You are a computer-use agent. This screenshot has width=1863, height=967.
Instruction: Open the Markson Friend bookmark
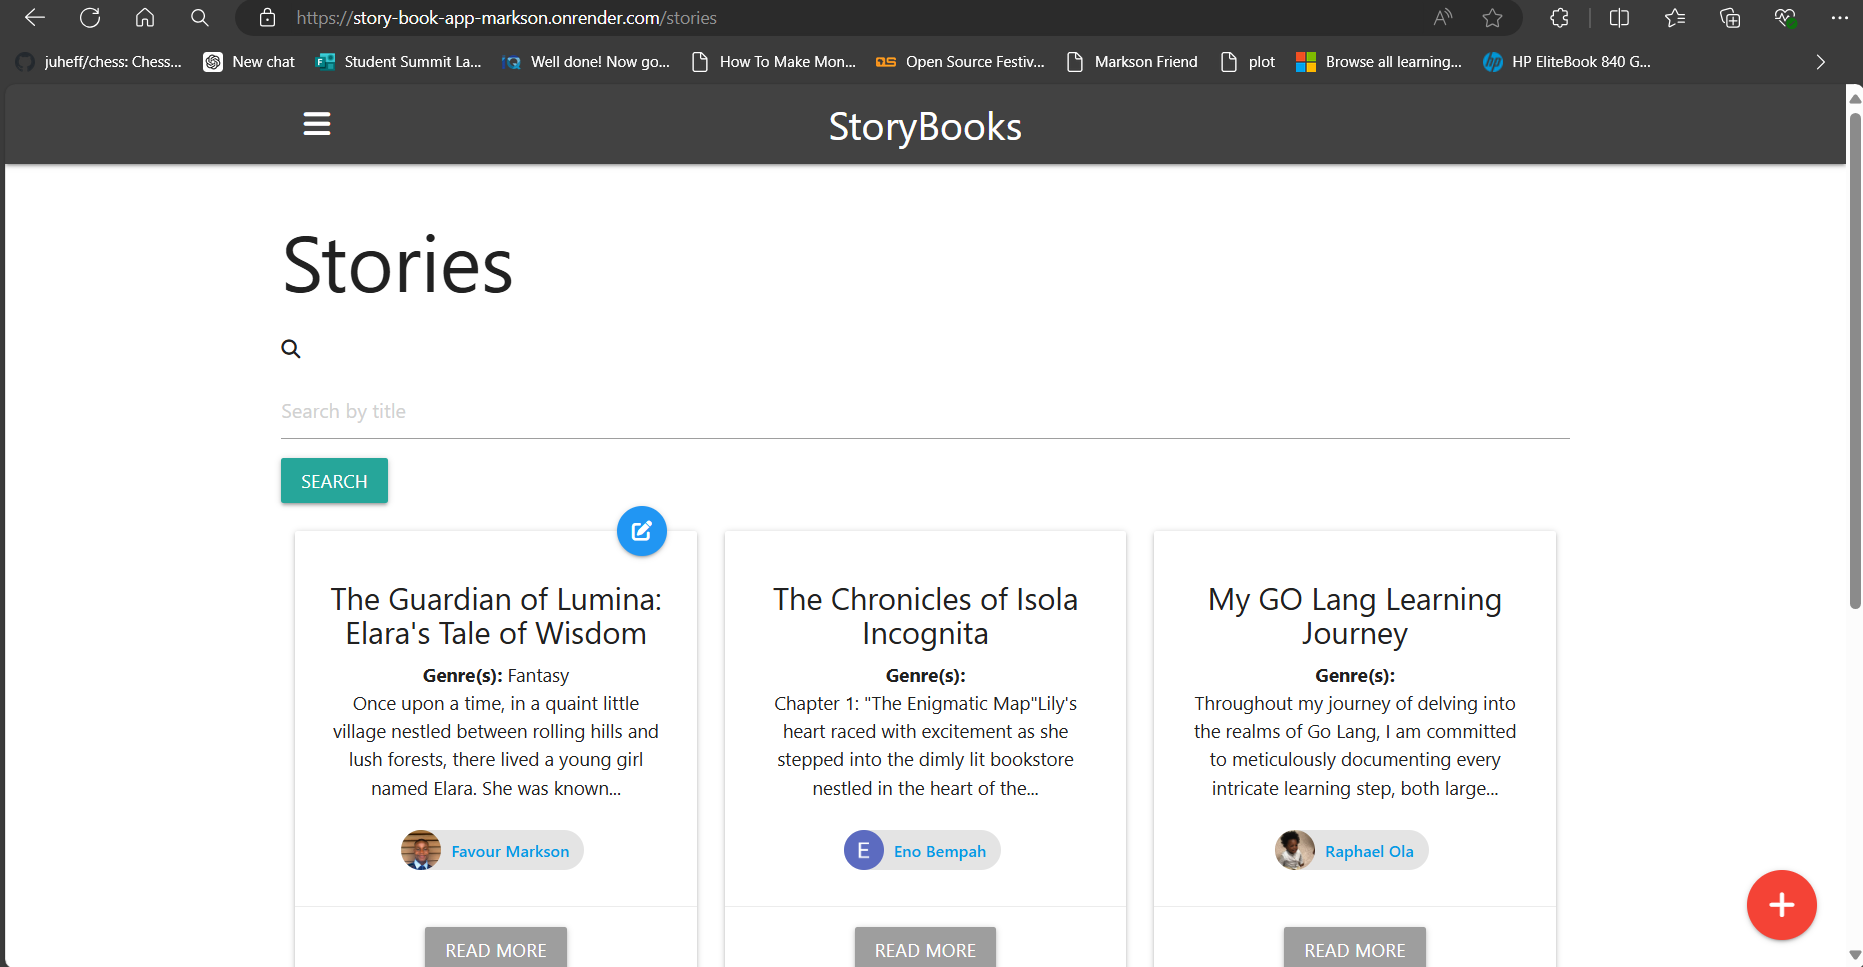[x=1132, y=62]
